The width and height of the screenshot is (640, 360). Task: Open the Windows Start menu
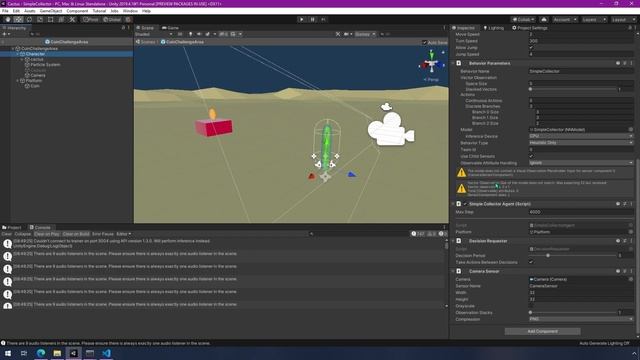pyautogui.click(x=8, y=353)
